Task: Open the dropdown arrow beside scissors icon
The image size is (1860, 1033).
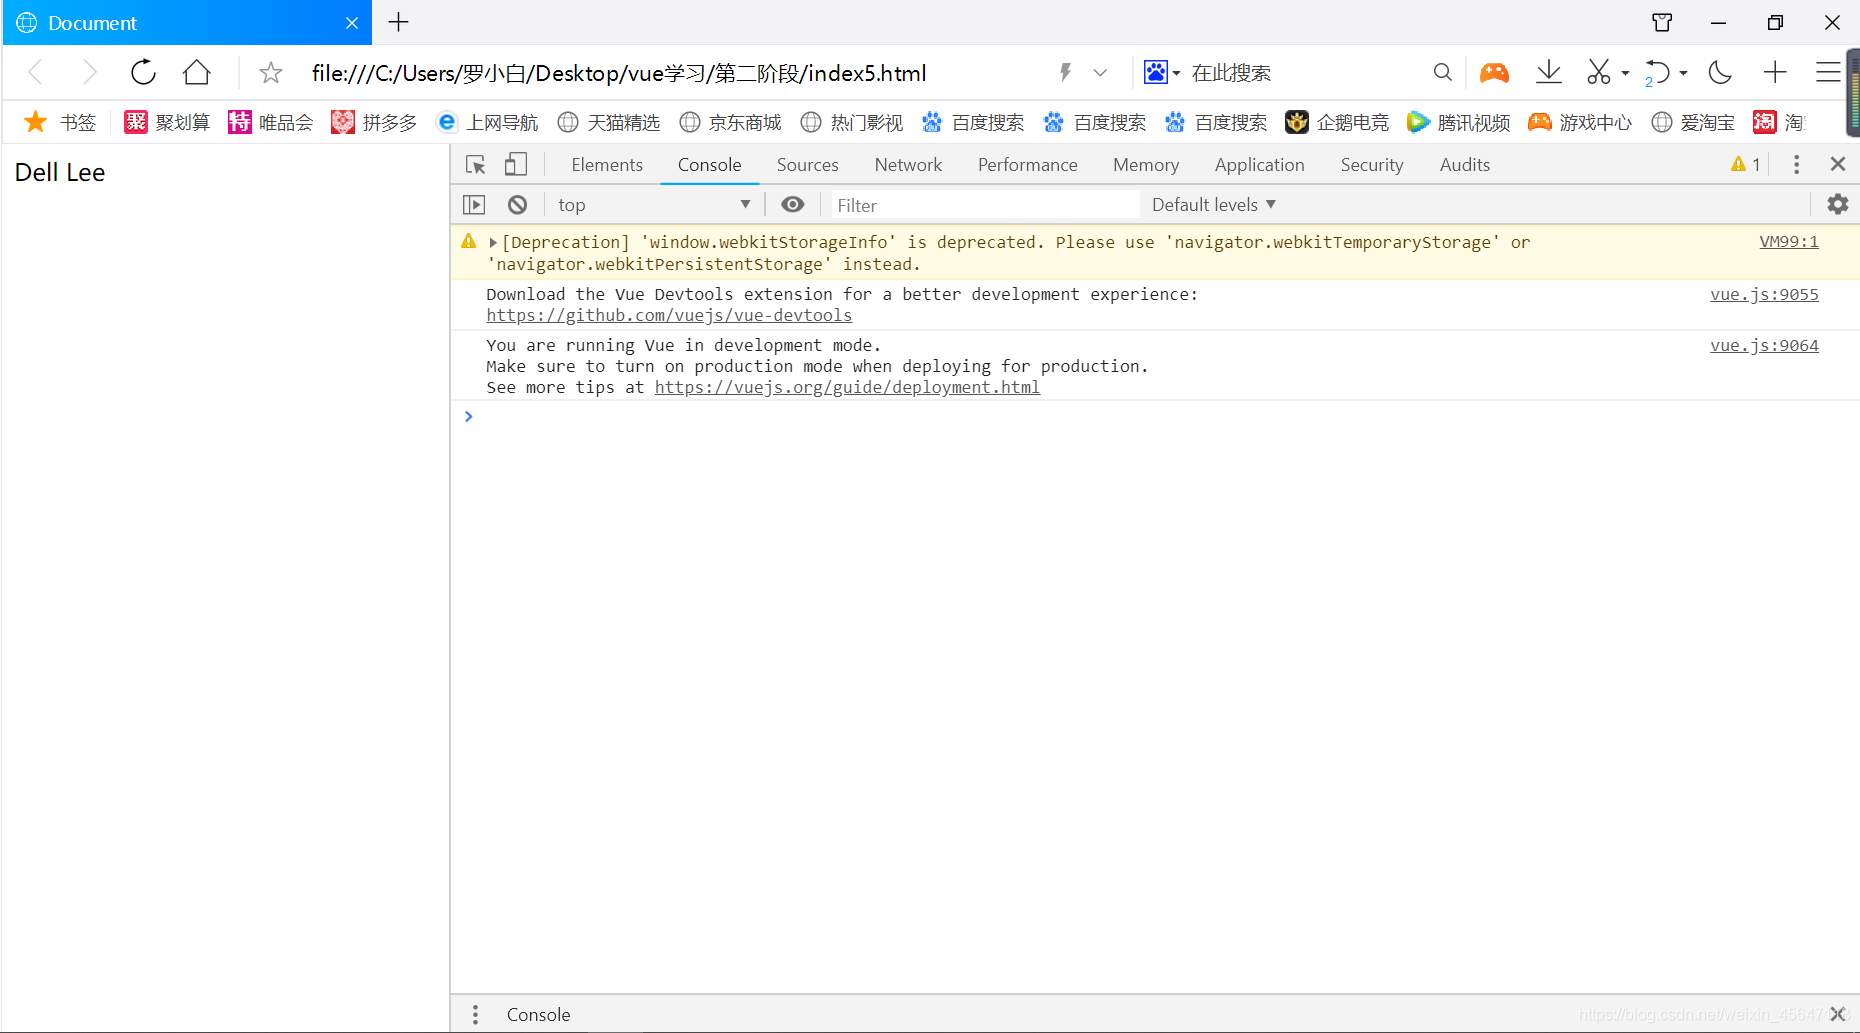Action: (x=1625, y=73)
